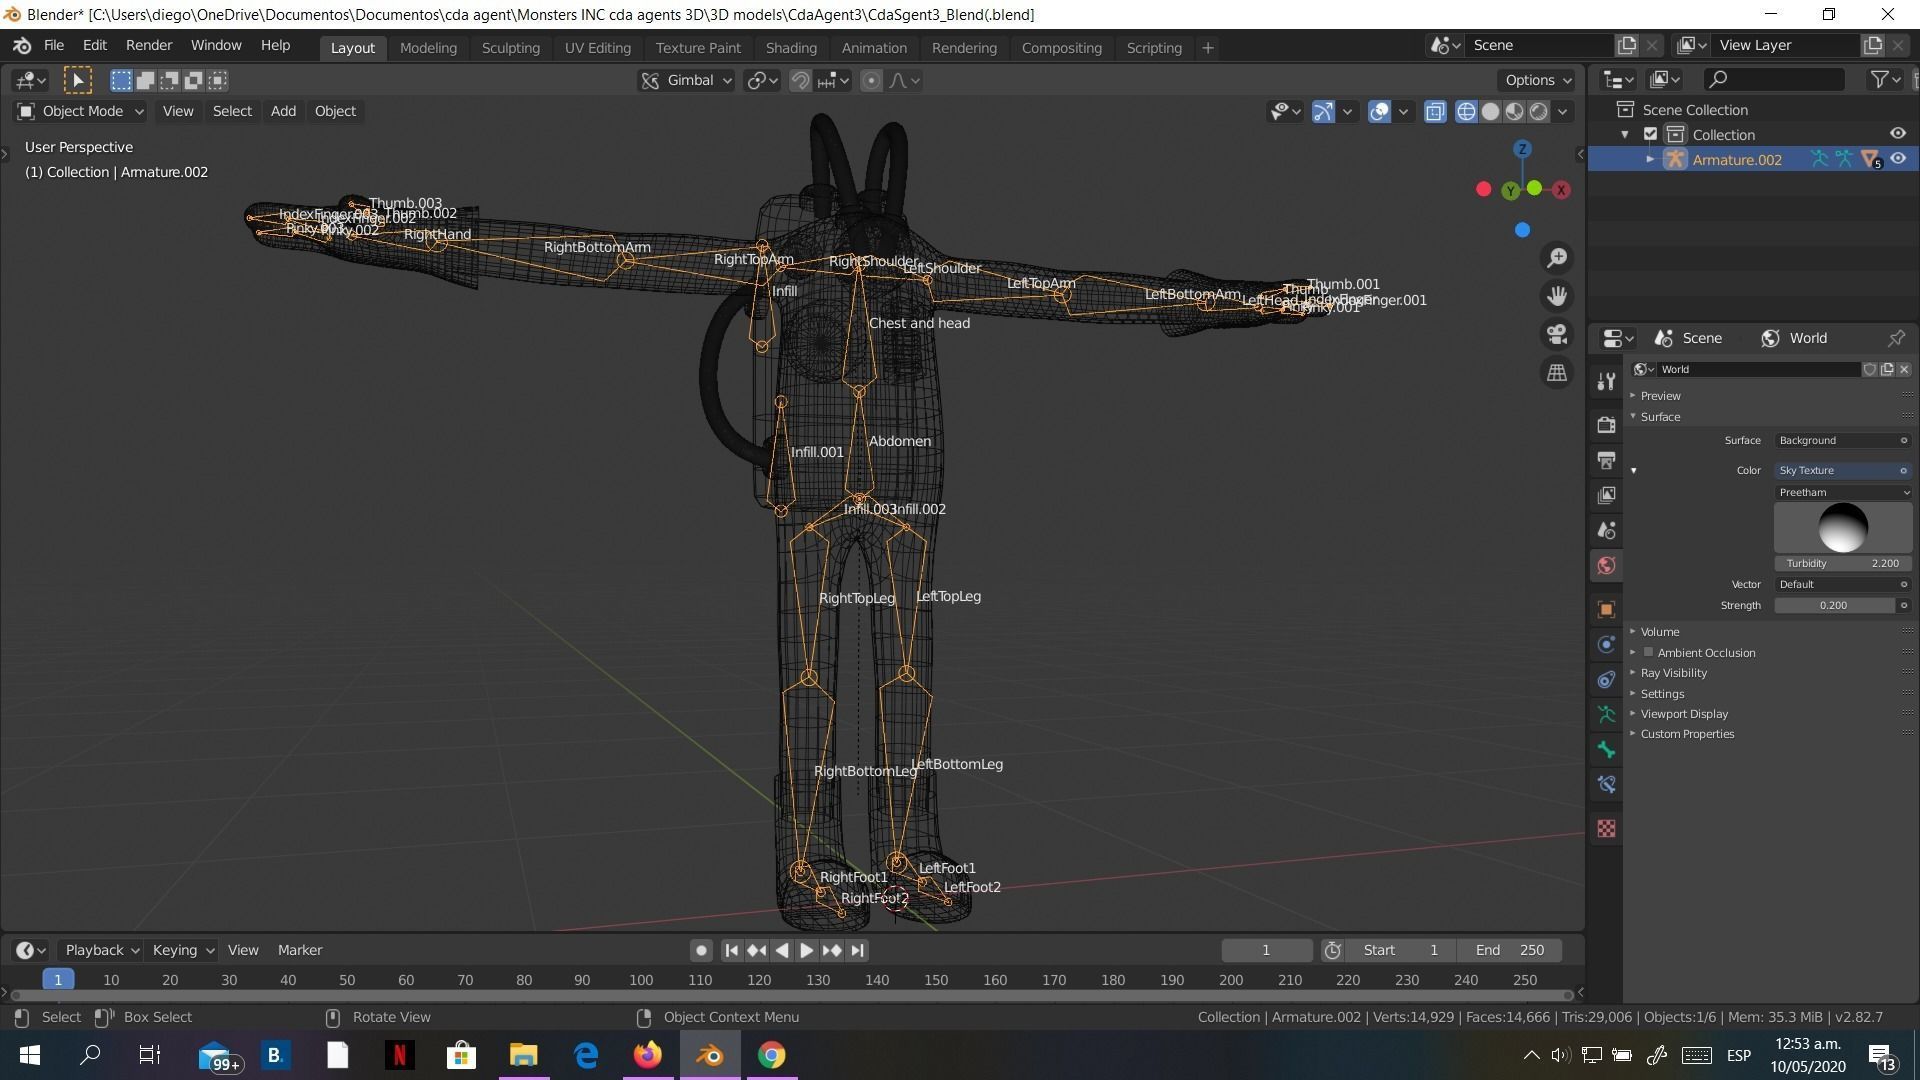Open the Physics properties tab
Screen dimensions: 1920x1080
pyautogui.click(x=1606, y=644)
